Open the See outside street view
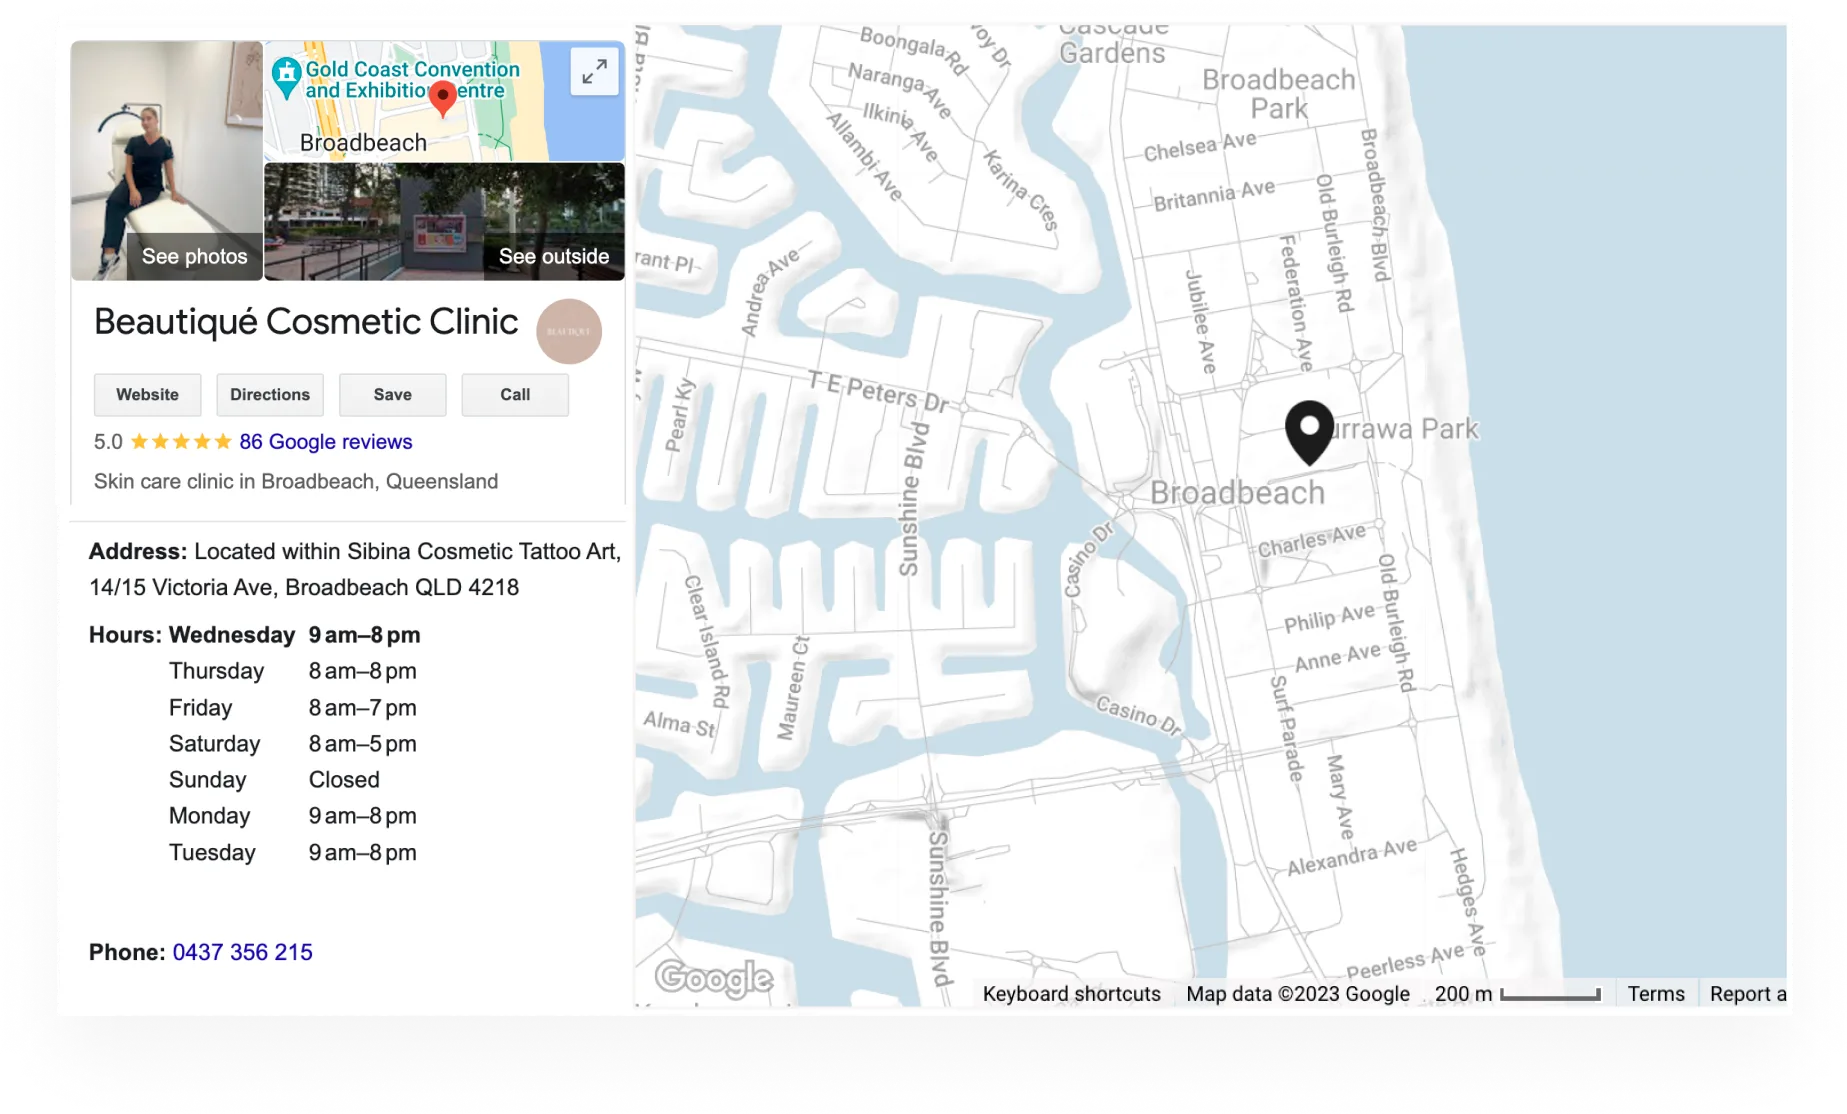This screenshot has height=1114, width=1847. 444,222
